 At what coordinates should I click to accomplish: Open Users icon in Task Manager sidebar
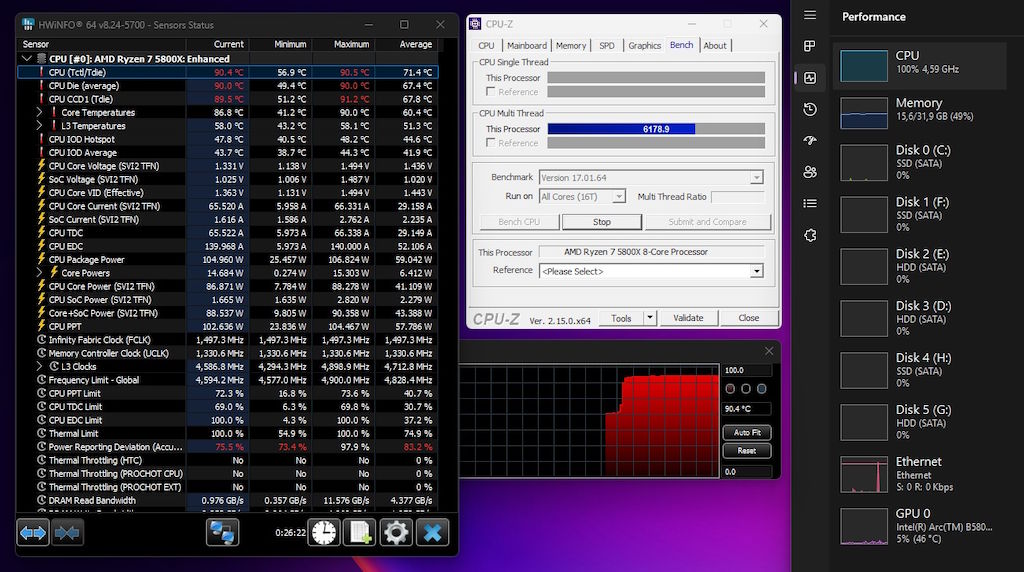[810, 172]
